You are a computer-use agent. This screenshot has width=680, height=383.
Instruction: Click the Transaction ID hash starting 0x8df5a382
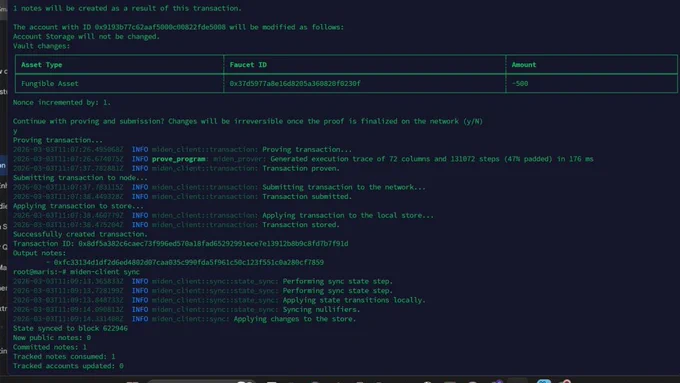click(213, 244)
